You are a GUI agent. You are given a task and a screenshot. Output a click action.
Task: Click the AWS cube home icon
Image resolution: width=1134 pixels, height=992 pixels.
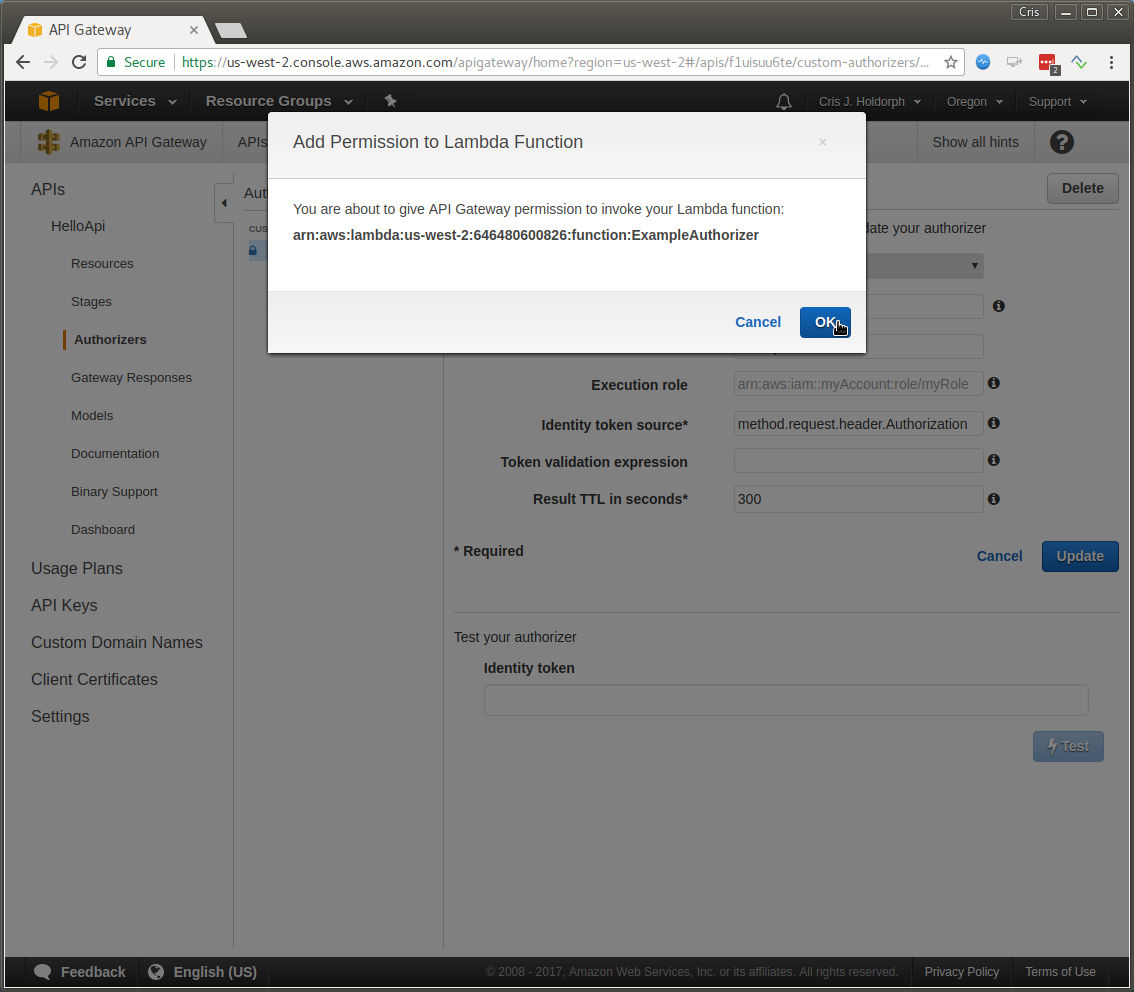tap(48, 101)
